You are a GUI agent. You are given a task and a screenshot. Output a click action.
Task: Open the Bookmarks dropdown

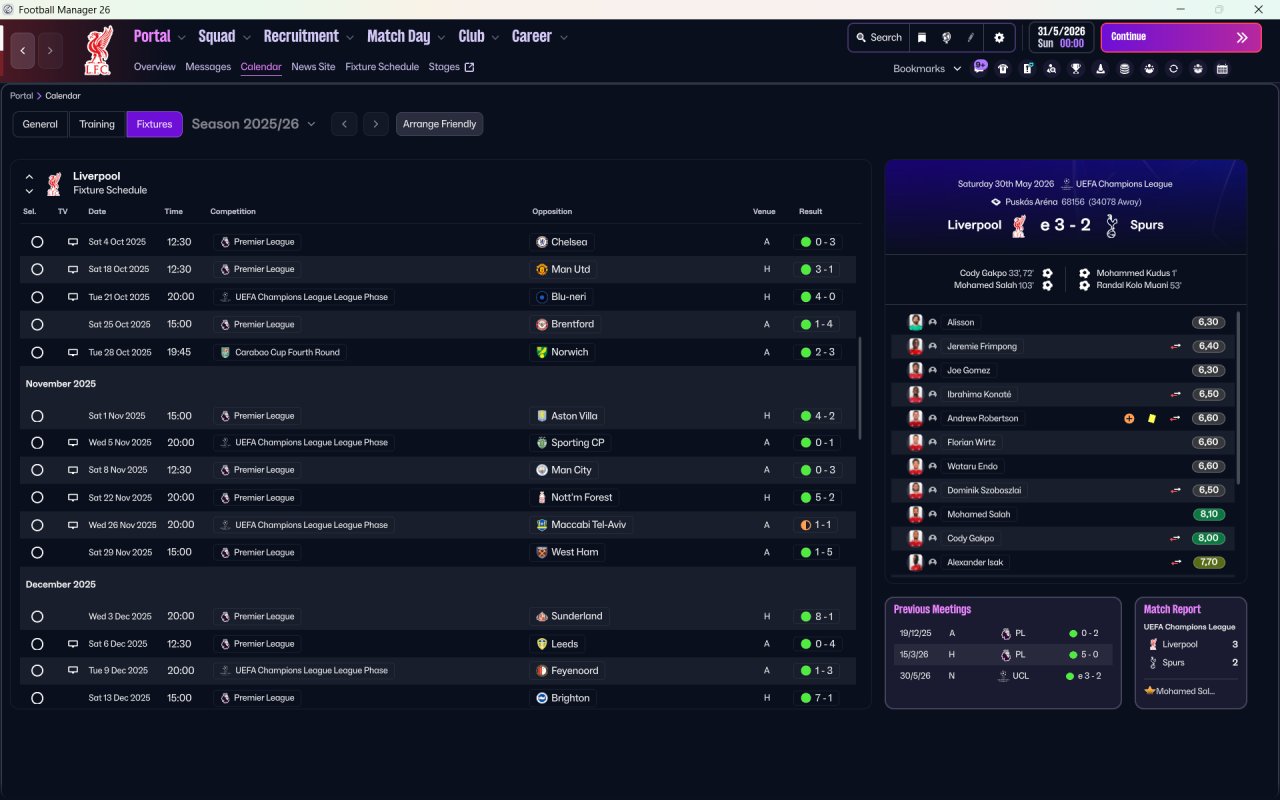point(927,69)
